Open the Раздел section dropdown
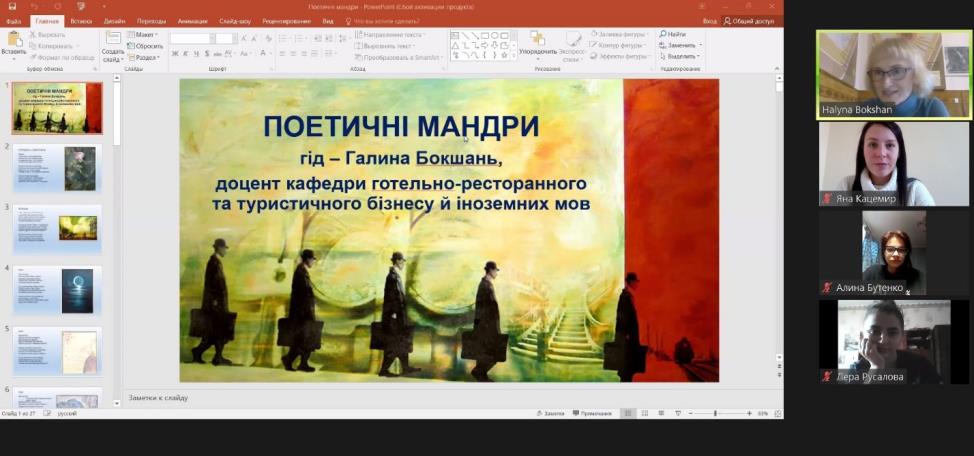Image resolution: width=974 pixels, height=456 pixels. point(143,57)
